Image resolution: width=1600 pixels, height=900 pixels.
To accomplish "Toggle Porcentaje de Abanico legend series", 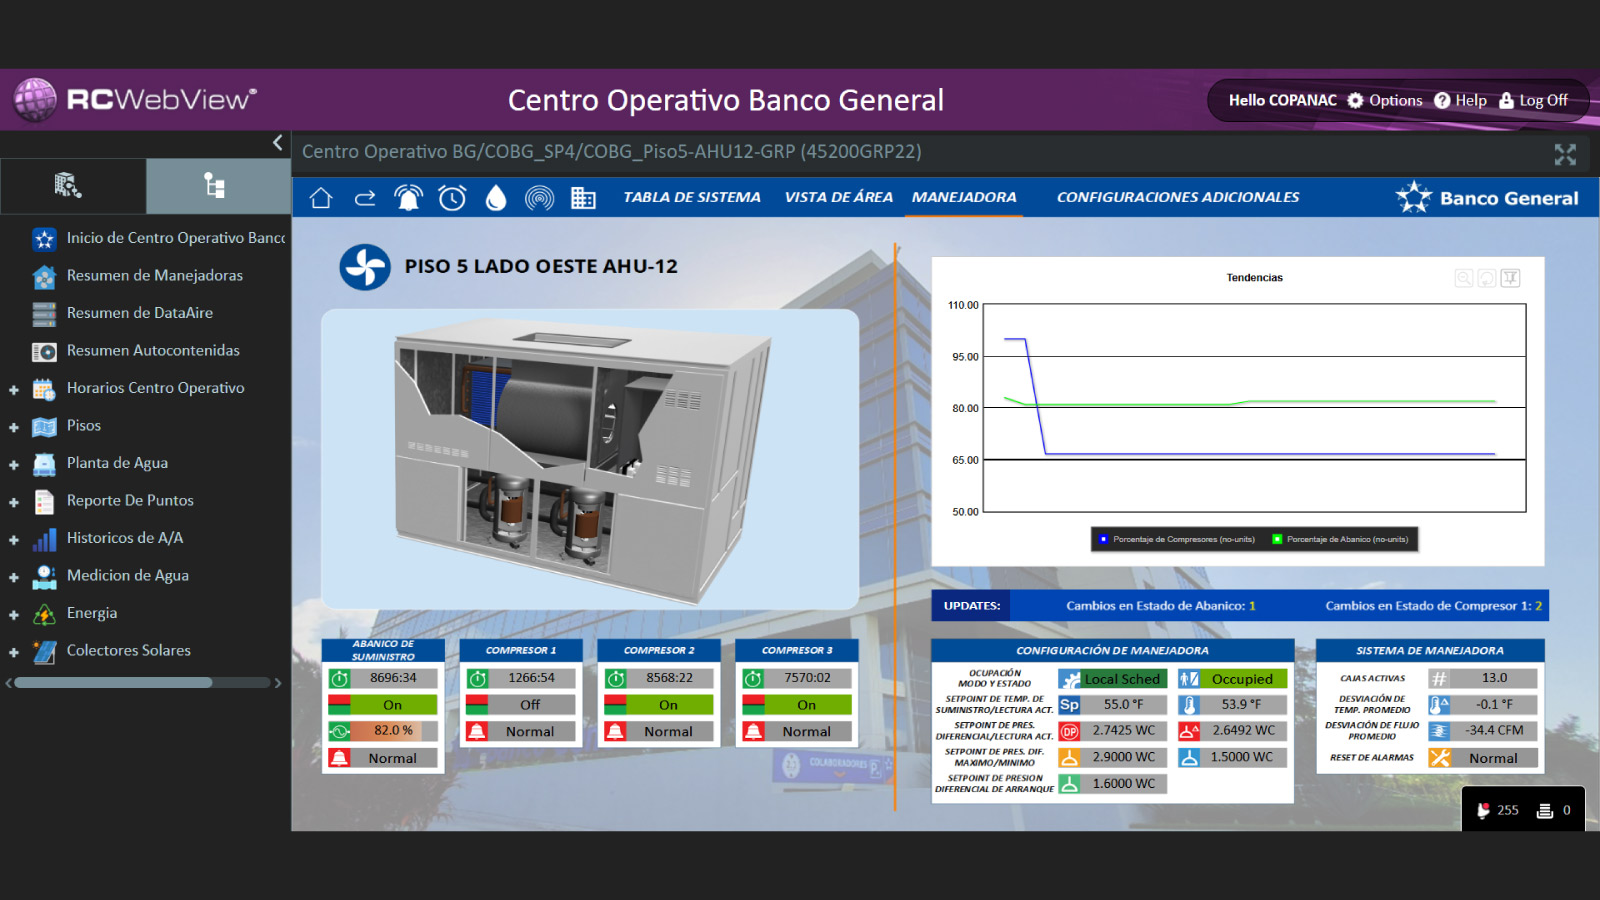I will (x=1340, y=539).
